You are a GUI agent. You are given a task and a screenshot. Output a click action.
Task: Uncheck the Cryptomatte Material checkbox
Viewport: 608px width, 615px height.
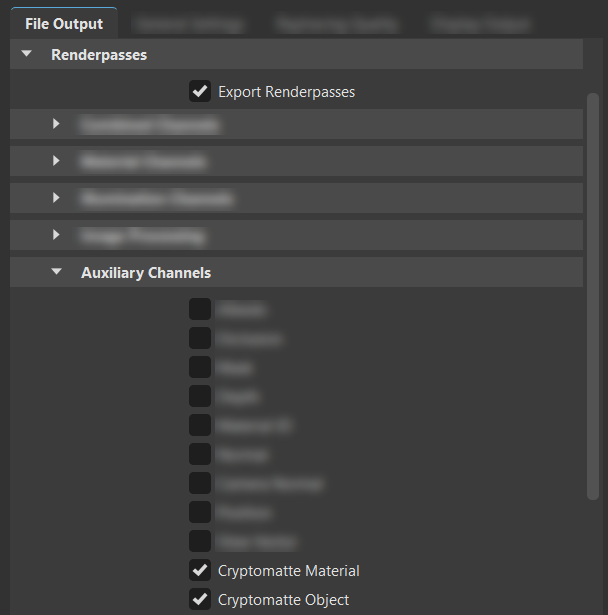point(199,571)
